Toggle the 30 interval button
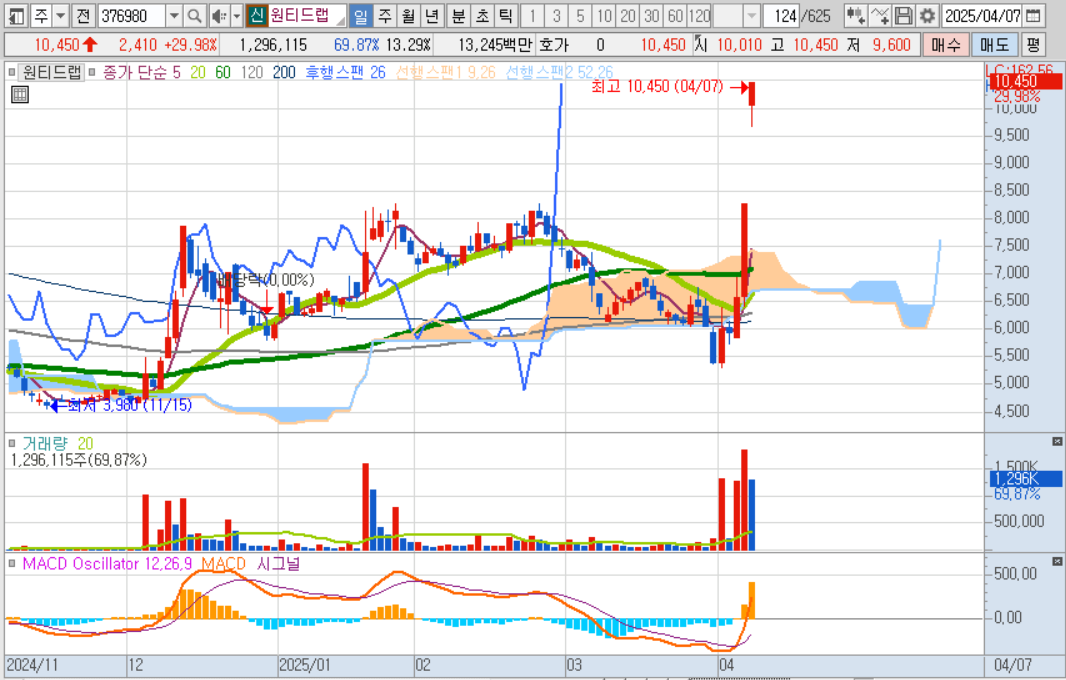The height and width of the screenshot is (680, 1066). click(x=651, y=15)
